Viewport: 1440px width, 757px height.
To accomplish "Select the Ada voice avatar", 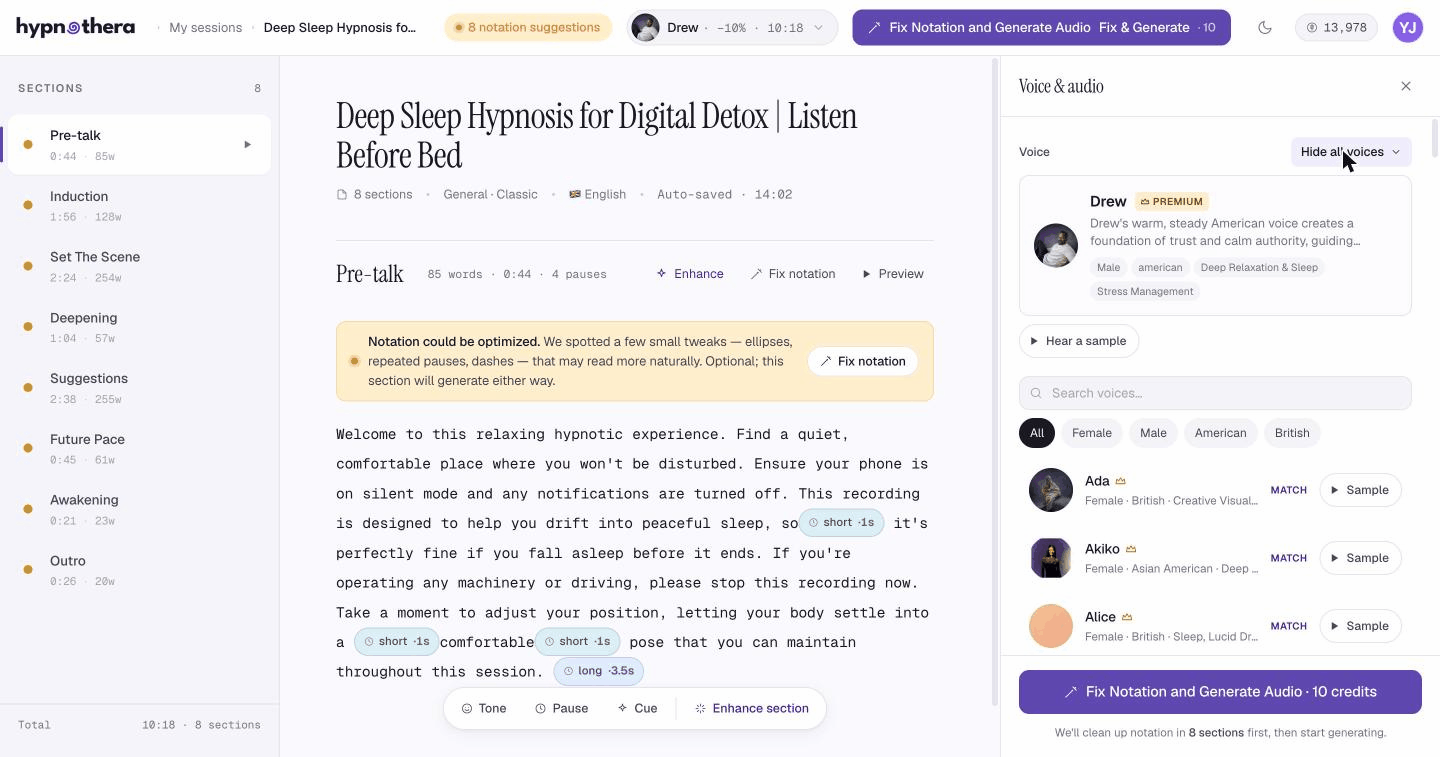I will [x=1051, y=490].
